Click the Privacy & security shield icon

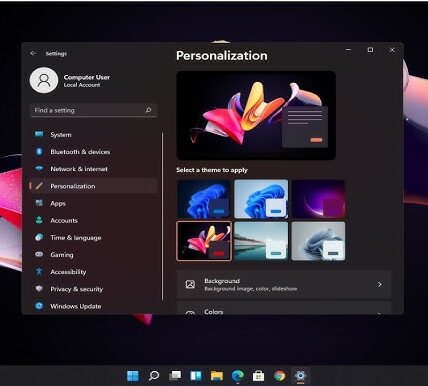pyautogui.click(x=39, y=289)
